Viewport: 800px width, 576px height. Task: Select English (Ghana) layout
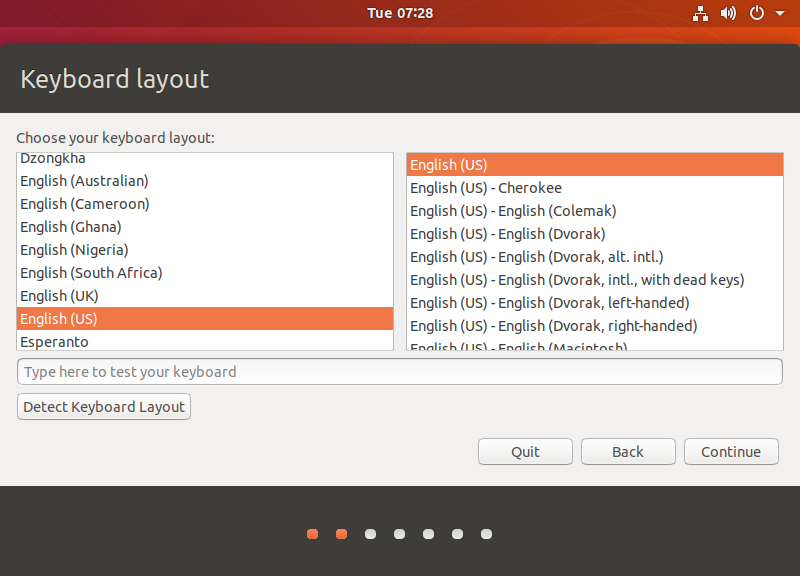pos(205,227)
